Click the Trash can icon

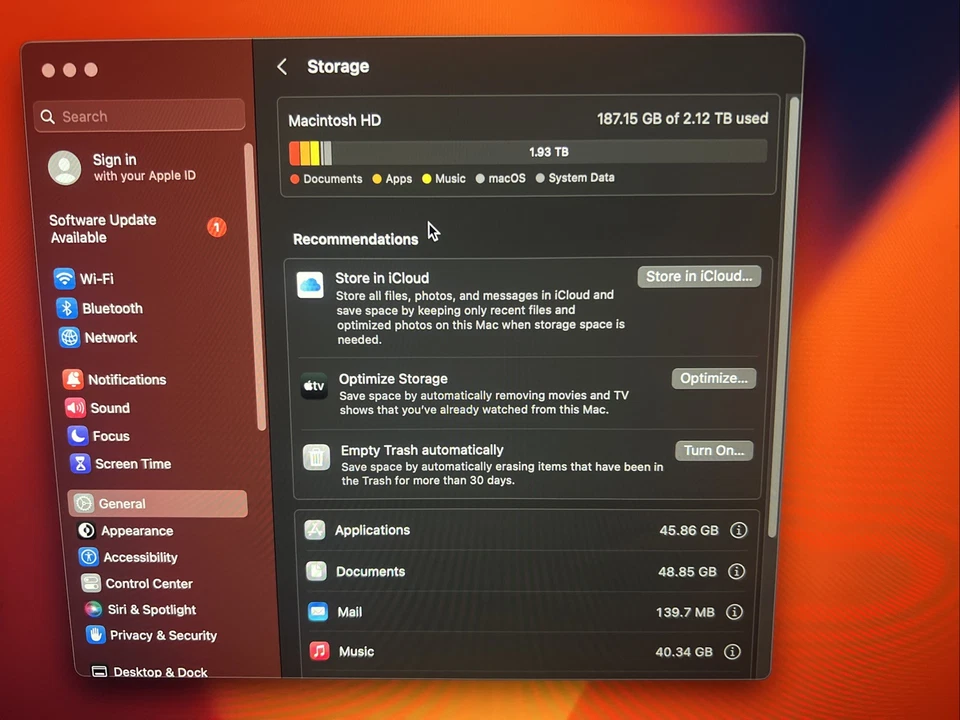317,457
